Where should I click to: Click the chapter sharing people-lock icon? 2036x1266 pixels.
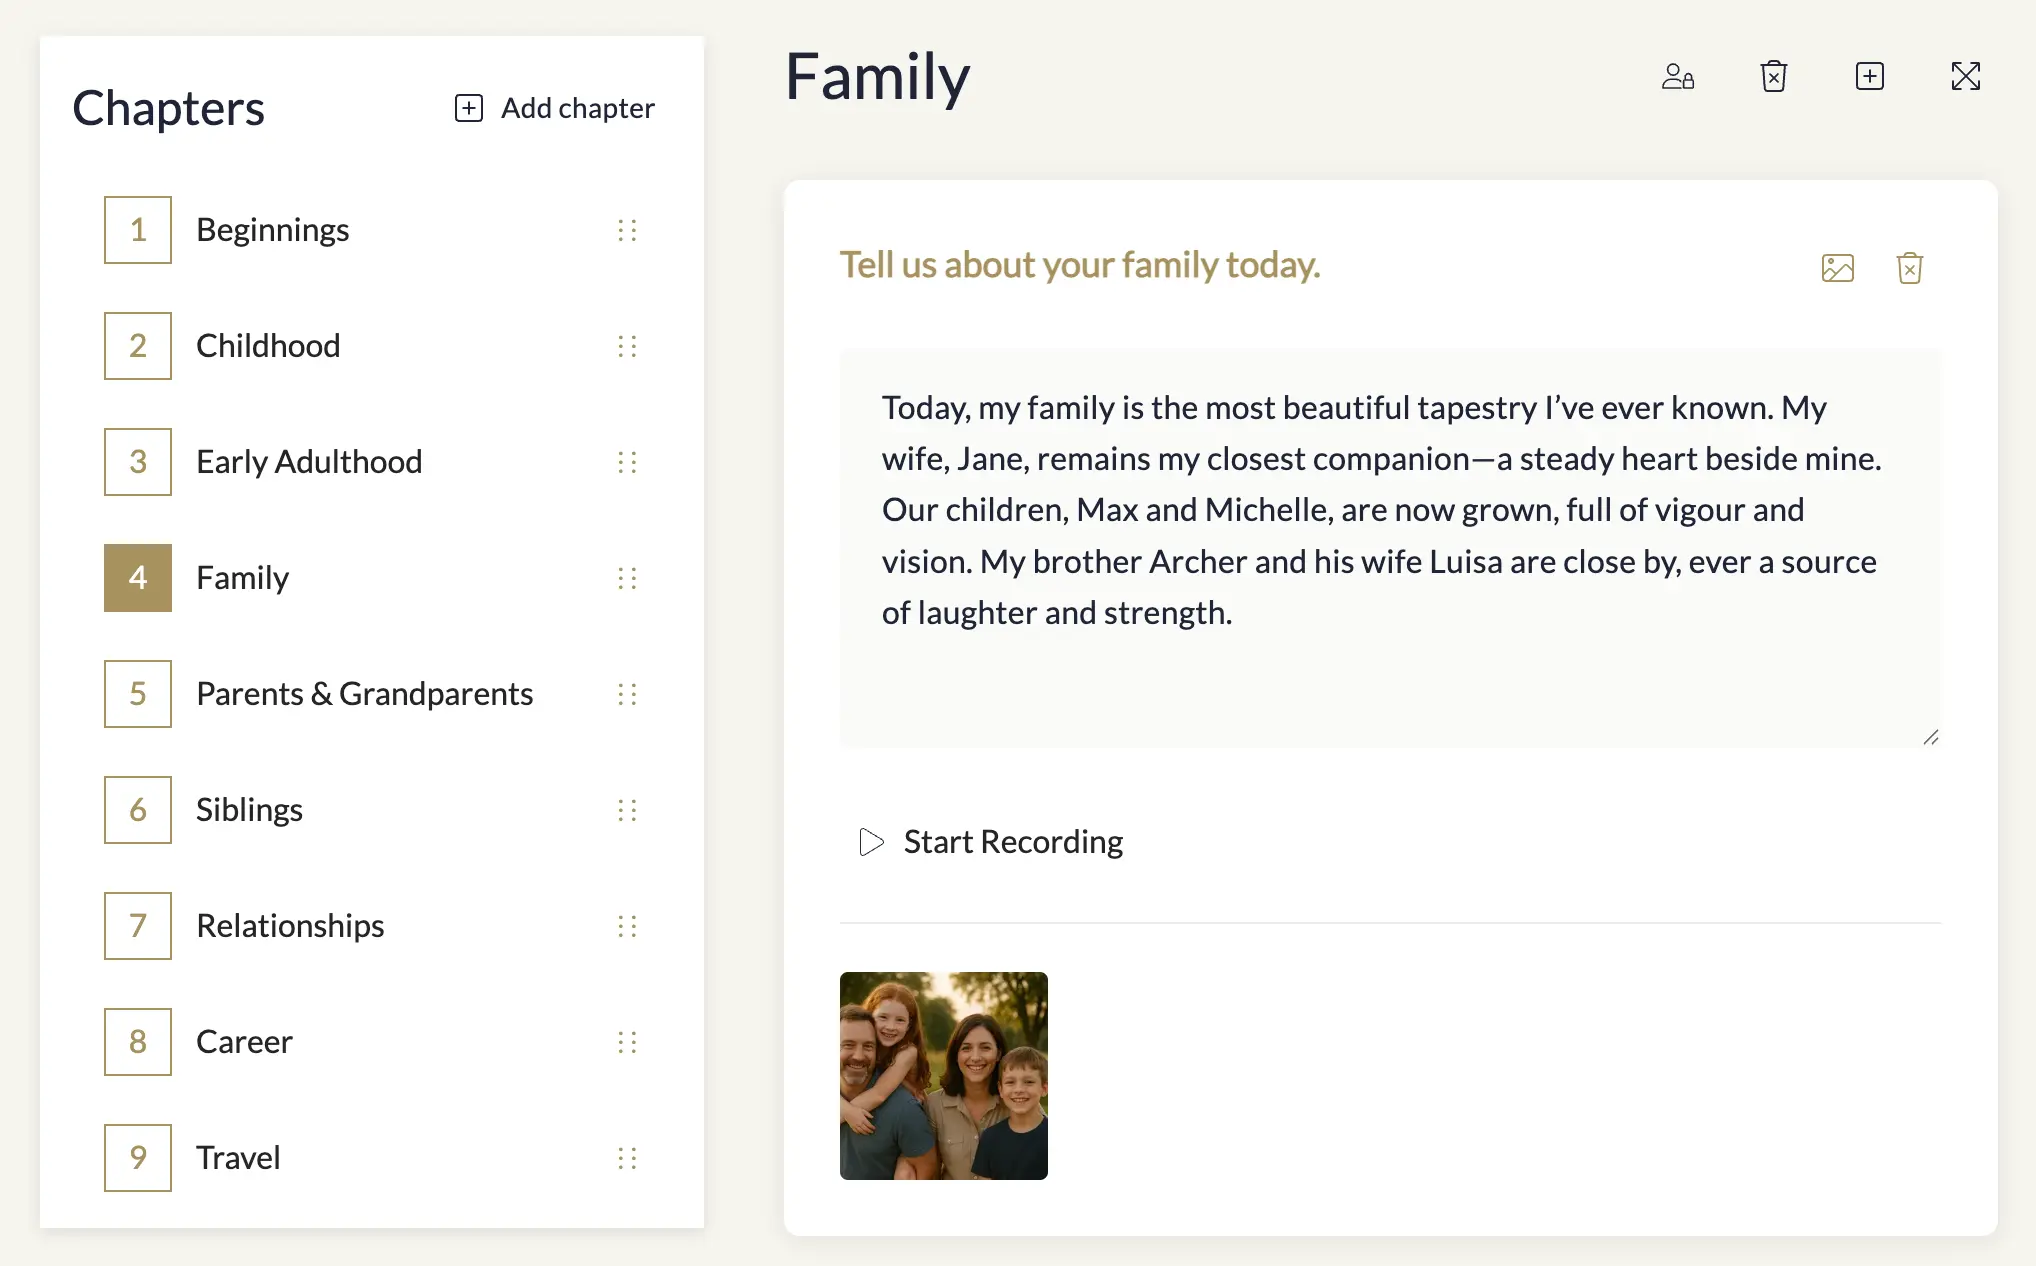pyautogui.click(x=1678, y=77)
